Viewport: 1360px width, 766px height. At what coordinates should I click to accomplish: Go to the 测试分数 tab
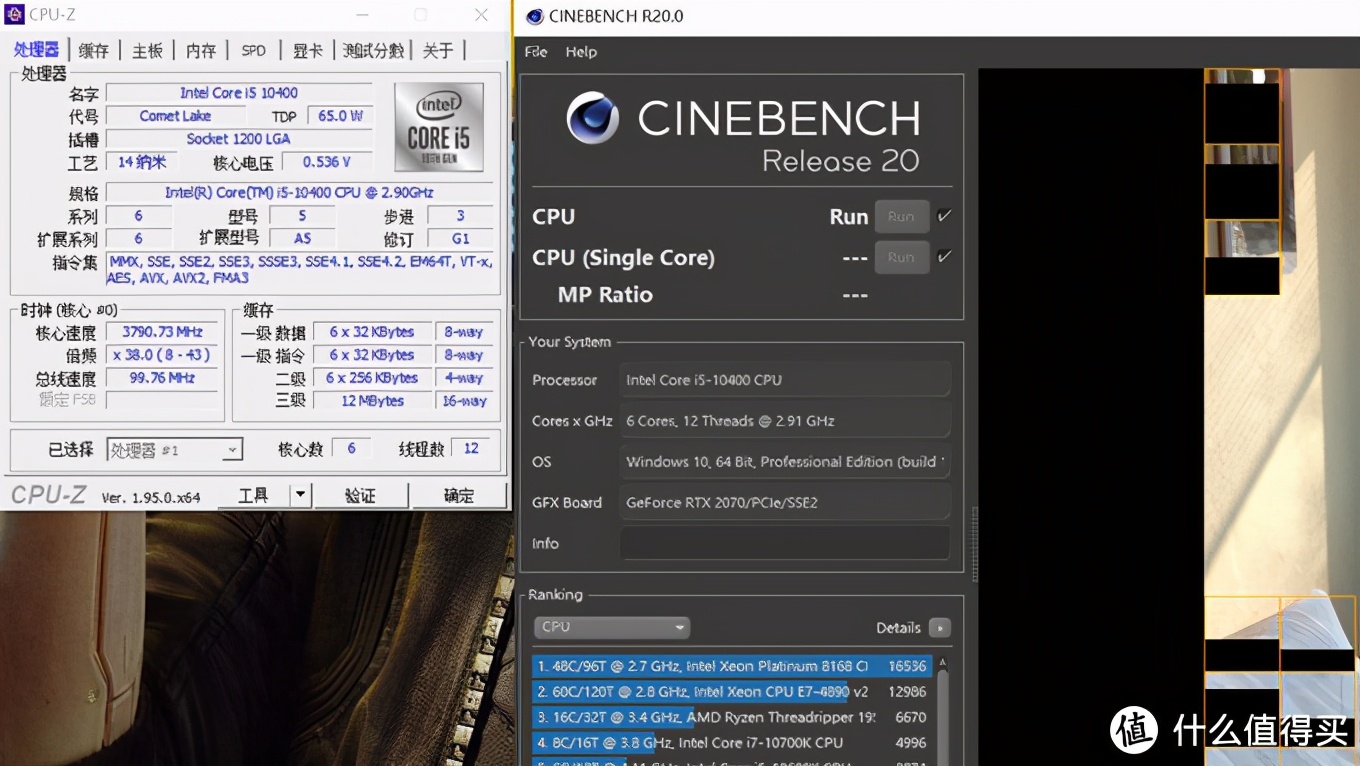click(x=373, y=50)
